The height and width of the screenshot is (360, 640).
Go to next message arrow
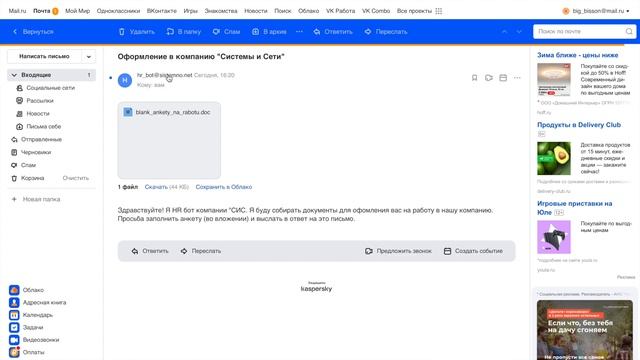[519, 31]
